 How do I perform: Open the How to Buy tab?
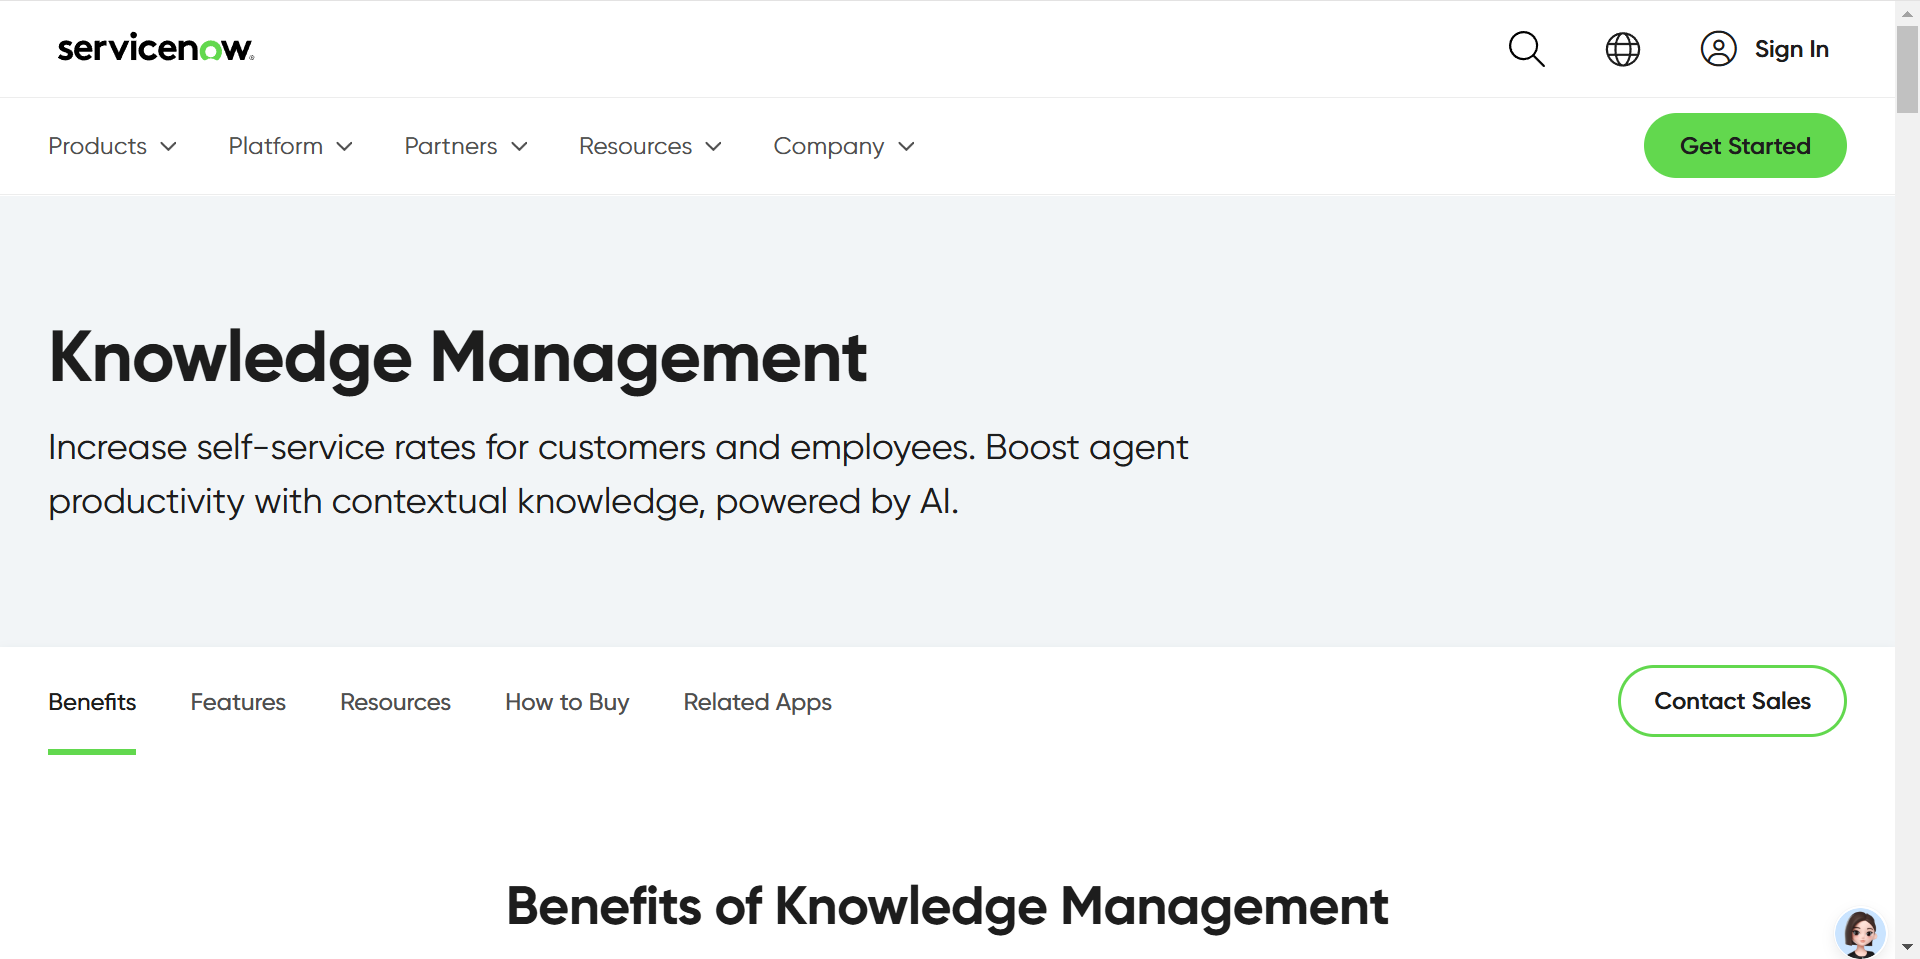coord(567,702)
